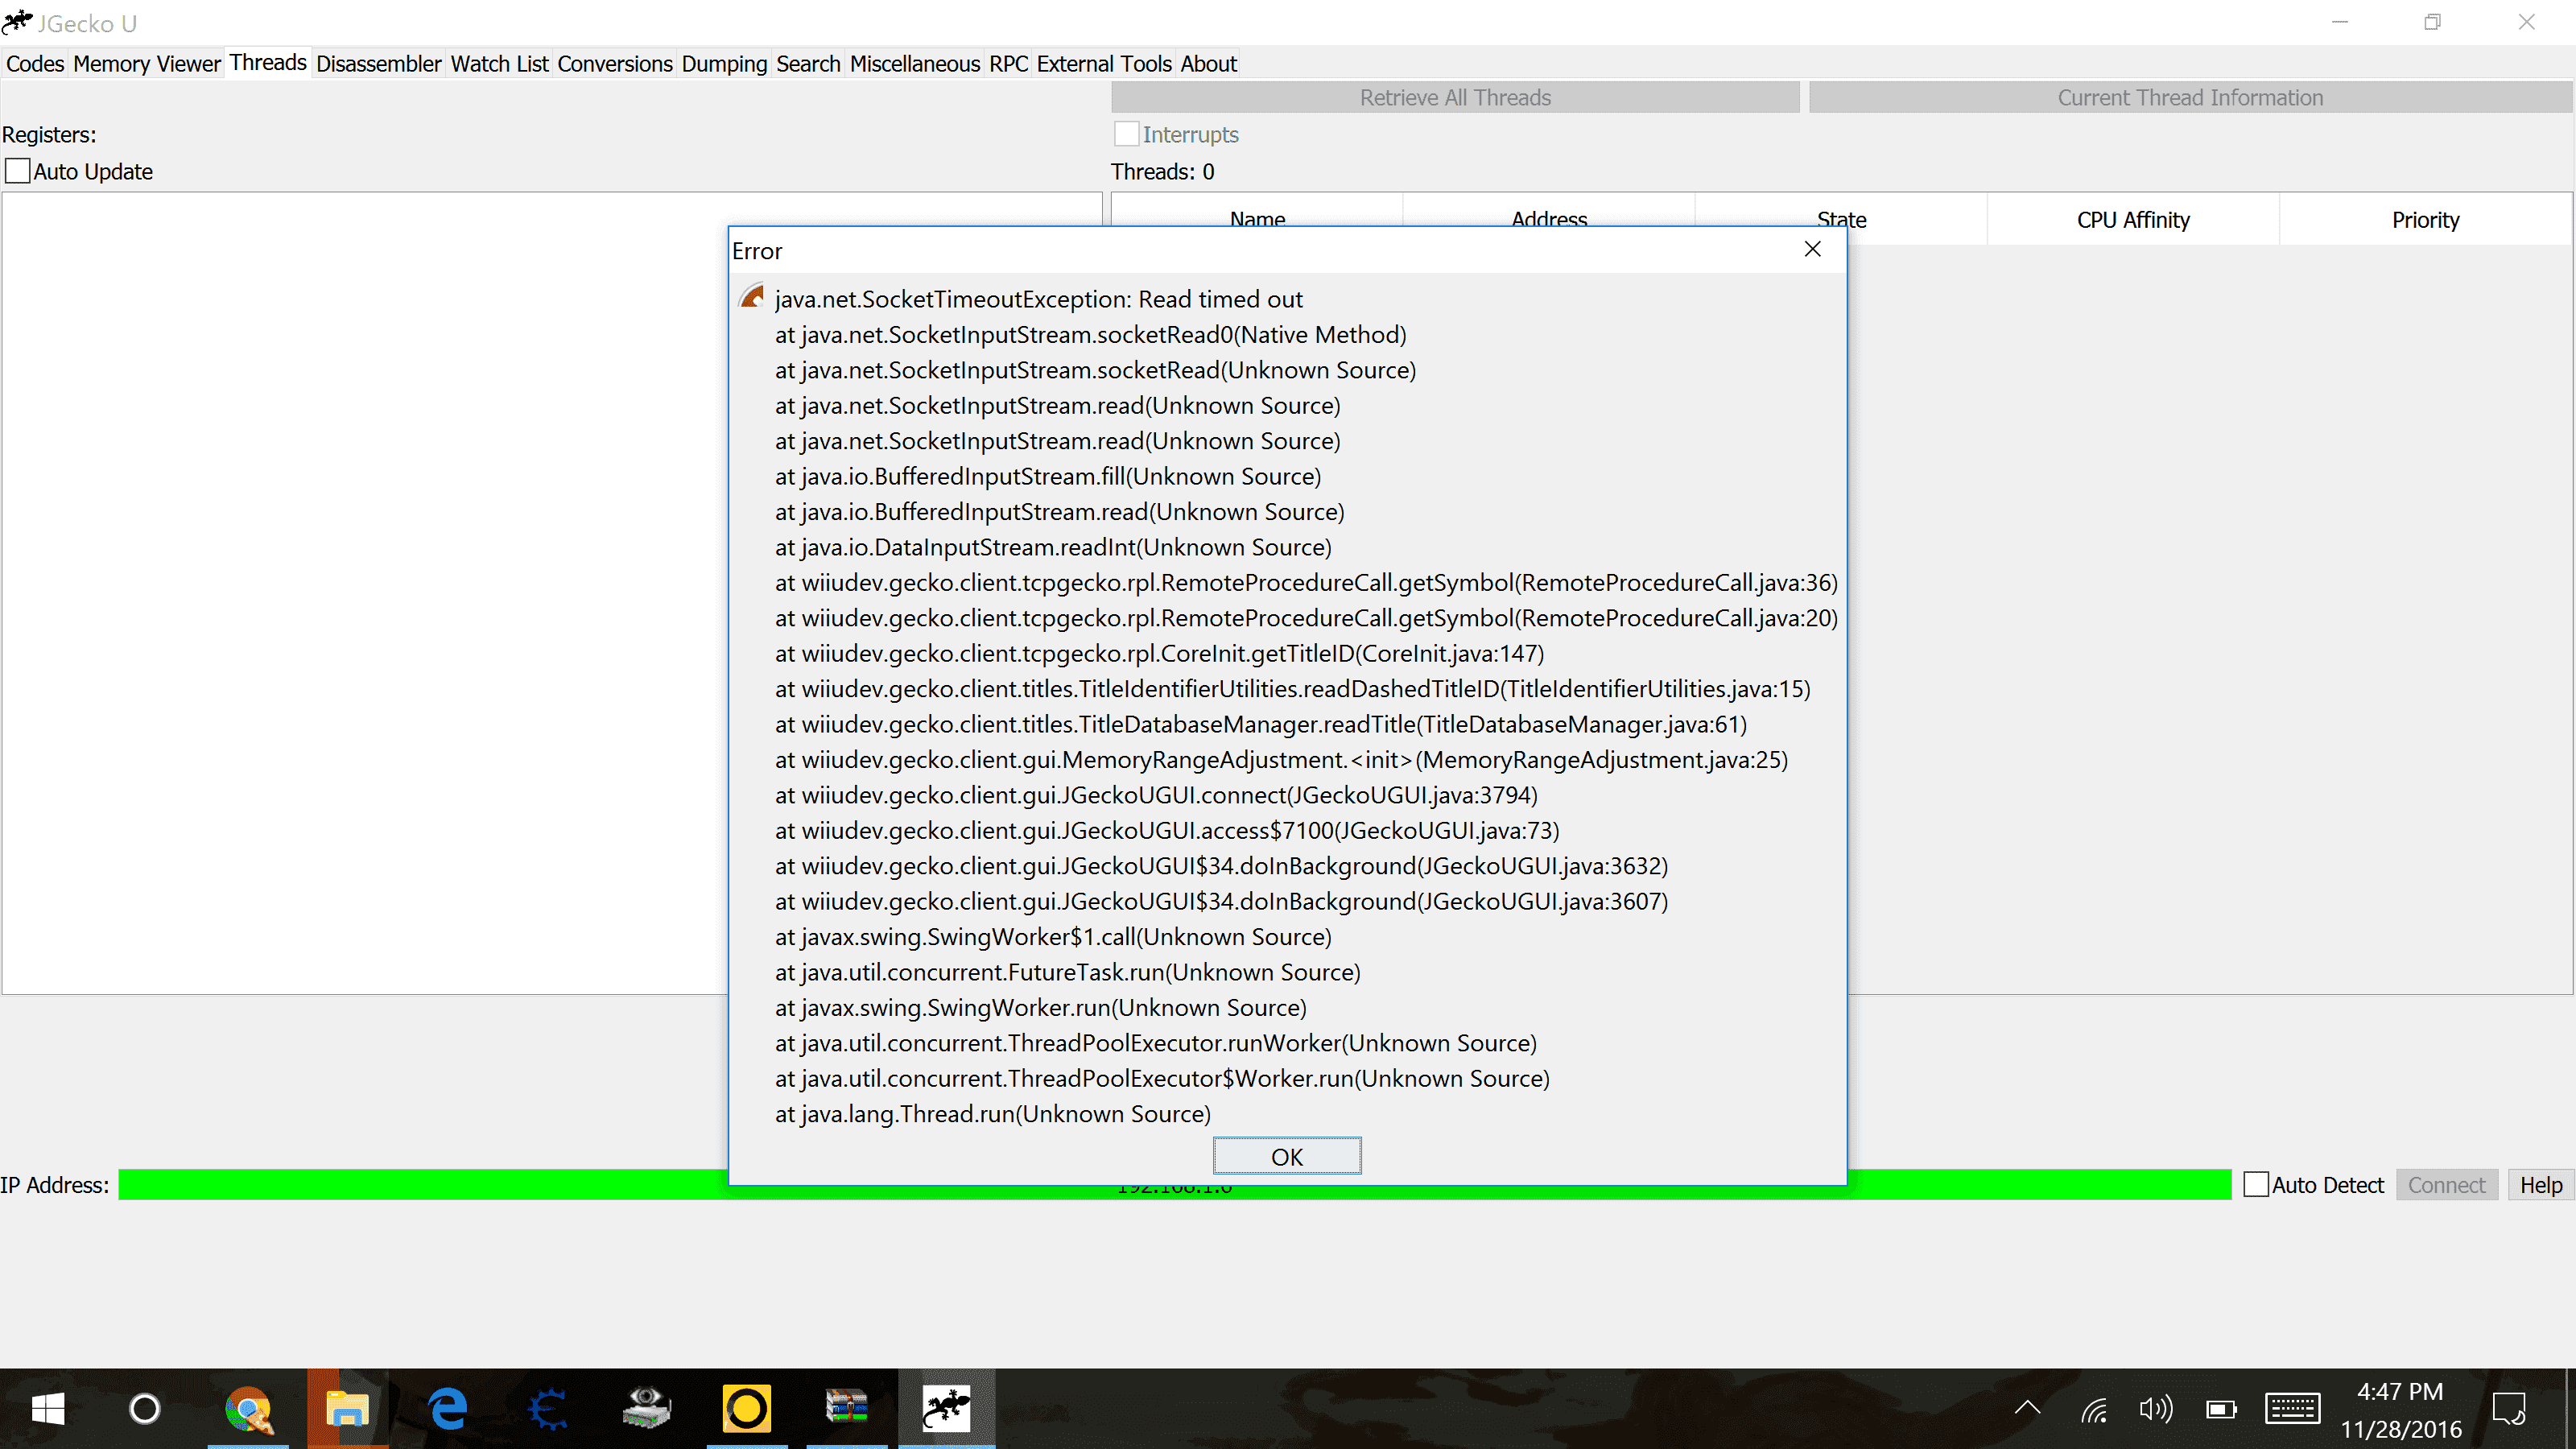Open the About tab
The width and height of the screenshot is (2576, 1449).
pos(1209,64)
